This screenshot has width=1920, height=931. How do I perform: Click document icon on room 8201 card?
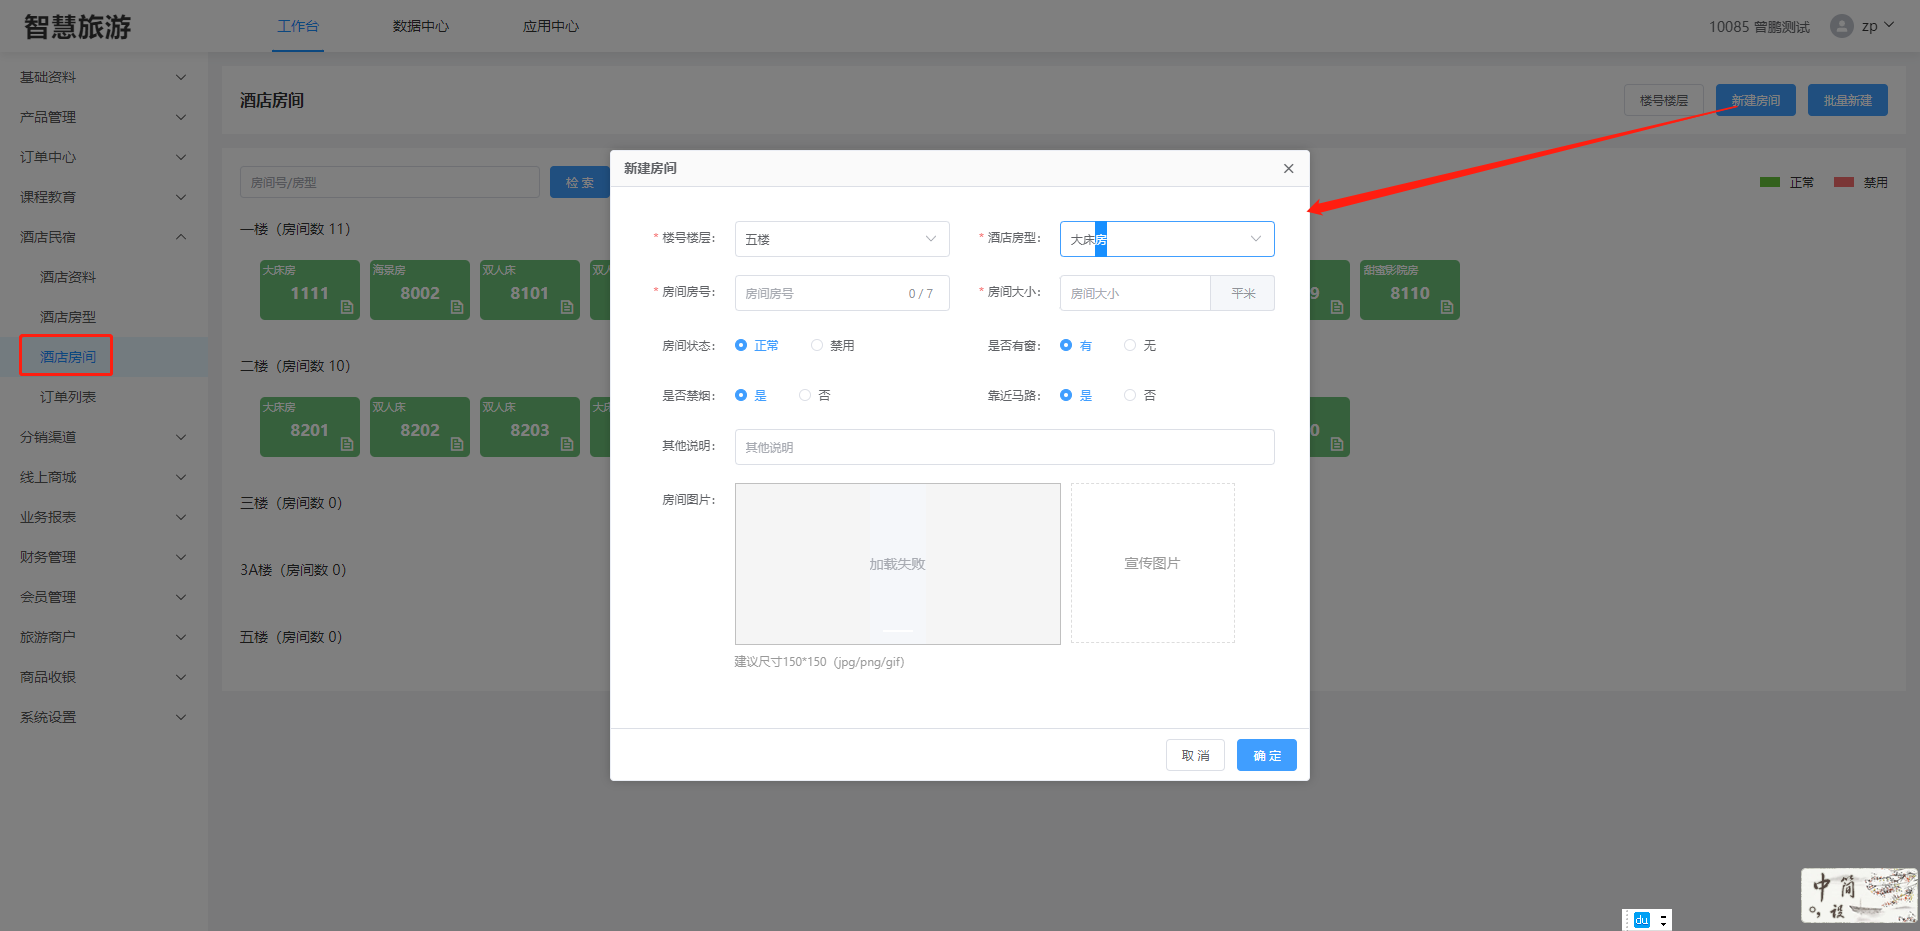(x=347, y=444)
